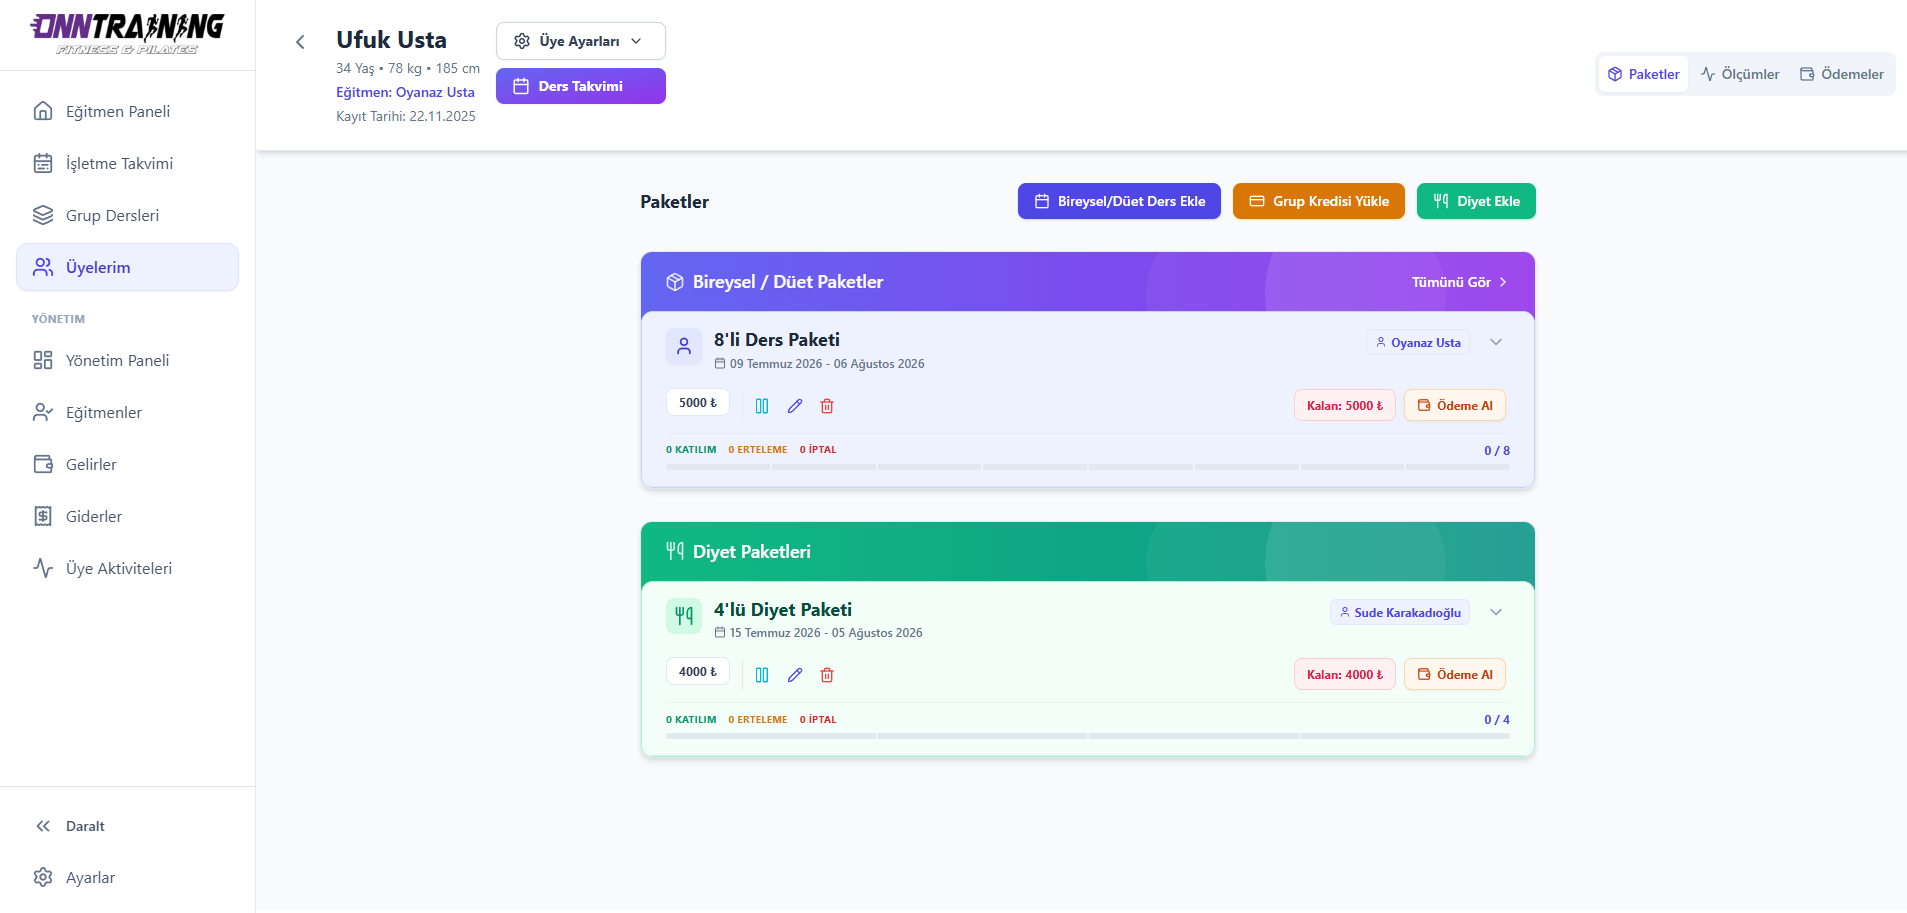Click Grup Kredisi Yükle button
The height and width of the screenshot is (913, 1907).
coord(1319,201)
